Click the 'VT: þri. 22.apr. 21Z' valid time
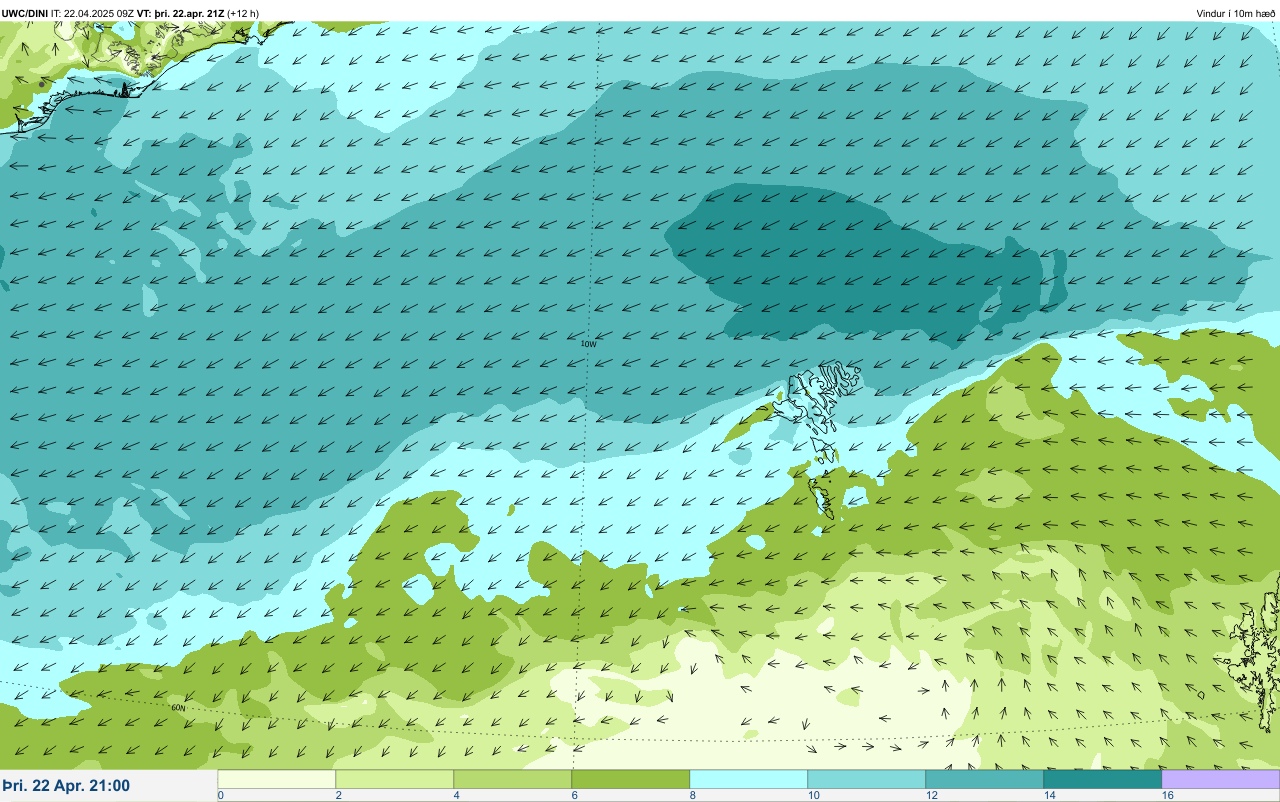This screenshot has height=802, width=1280. (x=180, y=13)
